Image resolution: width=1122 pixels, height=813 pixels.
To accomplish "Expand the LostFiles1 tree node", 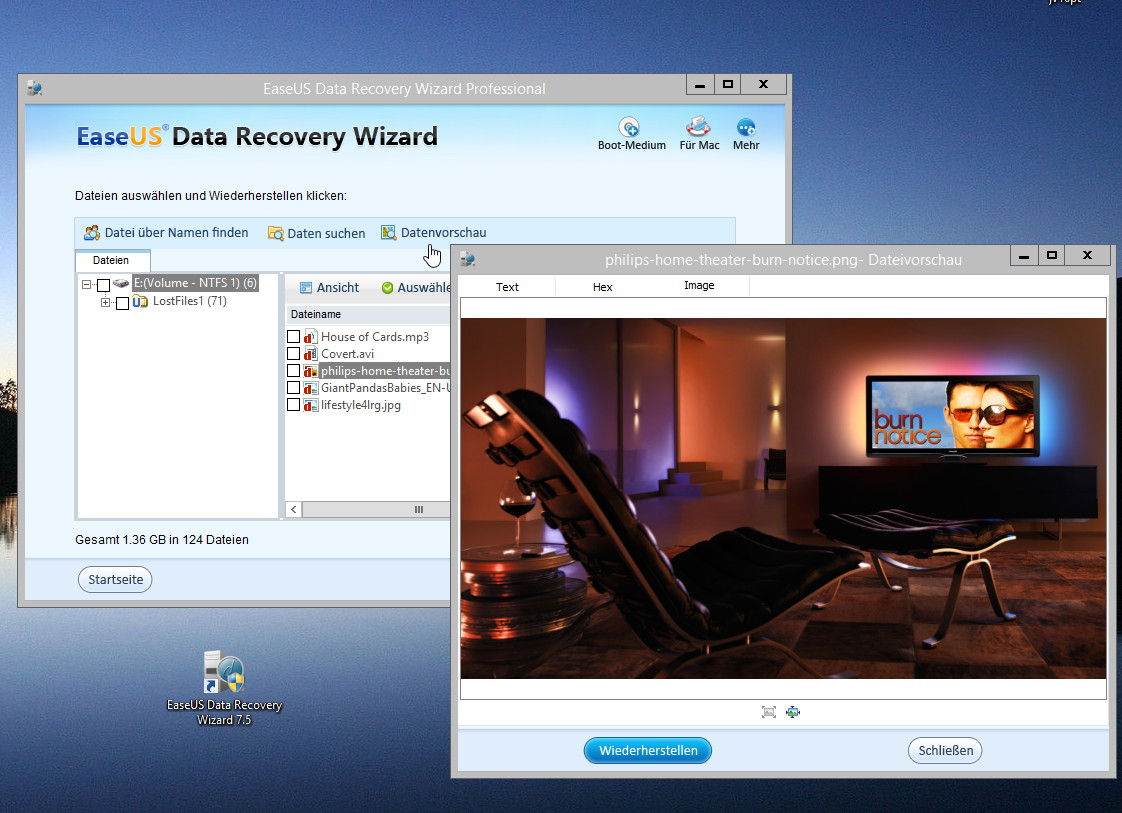I will pyautogui.click(x=106, y=302).
